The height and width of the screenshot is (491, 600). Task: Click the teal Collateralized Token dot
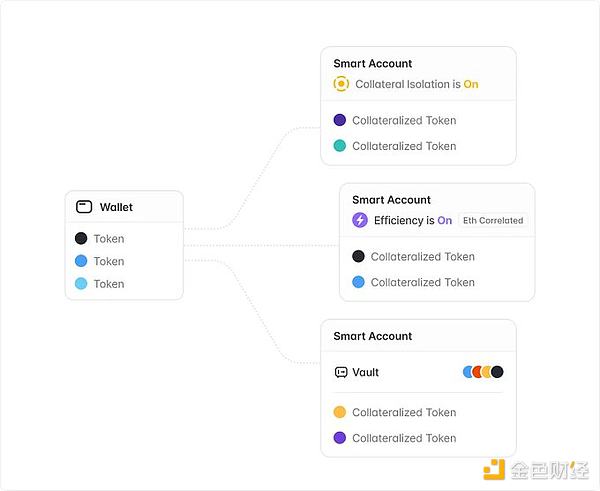pos(340,146)
